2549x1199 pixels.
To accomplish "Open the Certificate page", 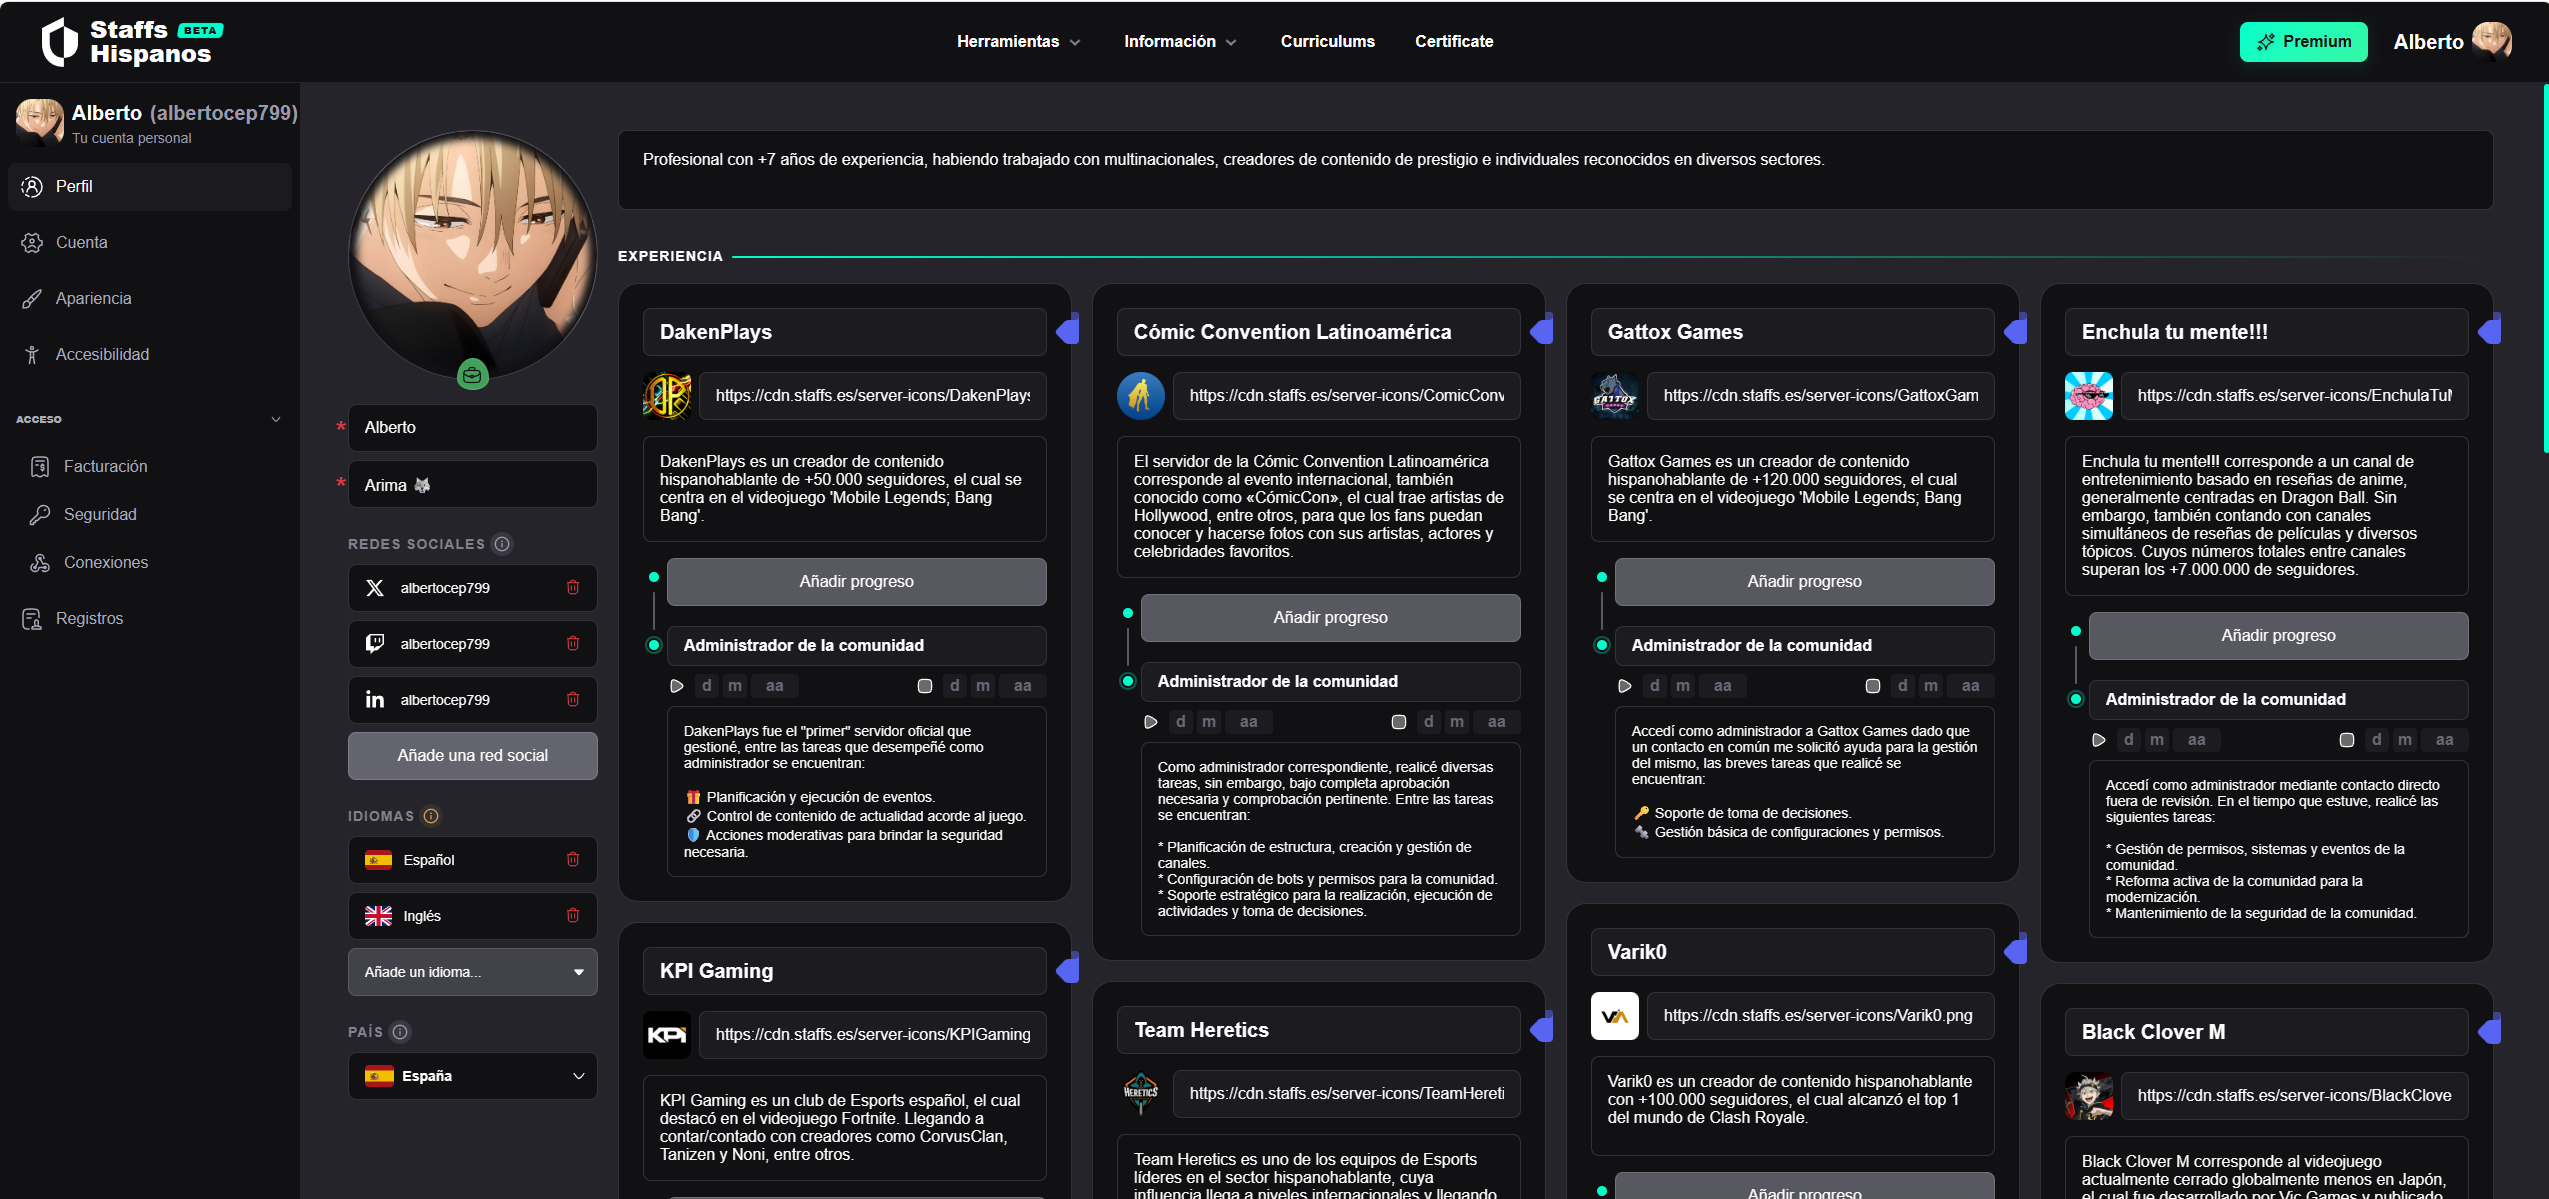I will pyautogui.click(x=1454, y=41).
